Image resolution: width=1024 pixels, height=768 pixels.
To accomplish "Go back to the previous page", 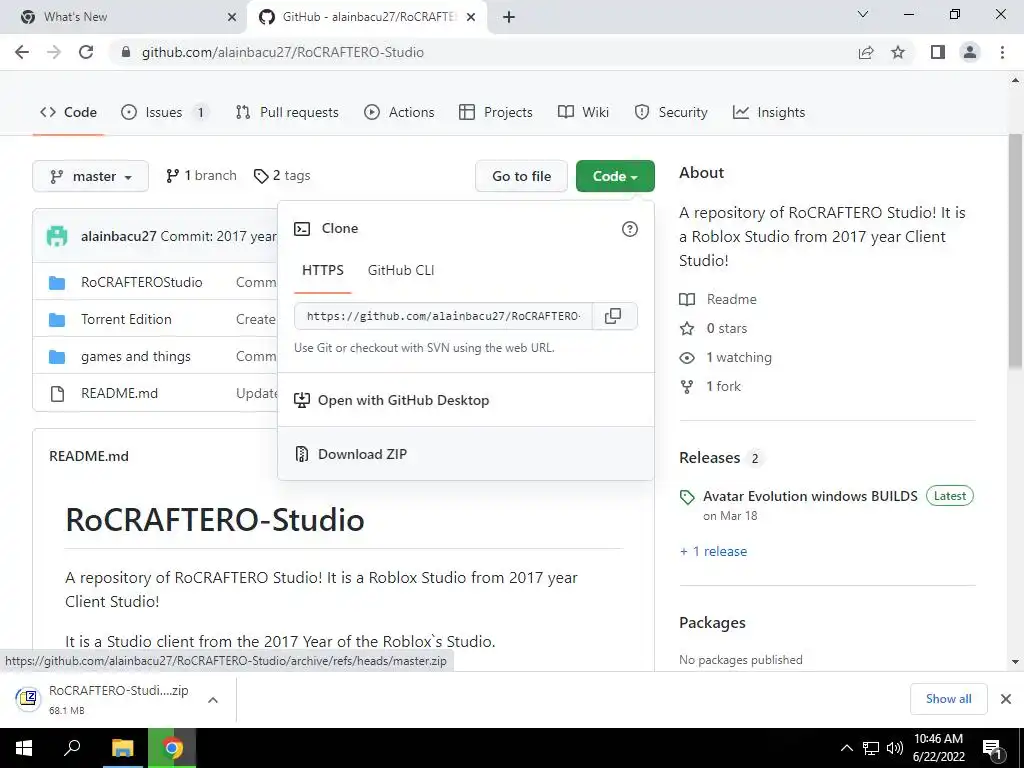I will tap(22, 52).
